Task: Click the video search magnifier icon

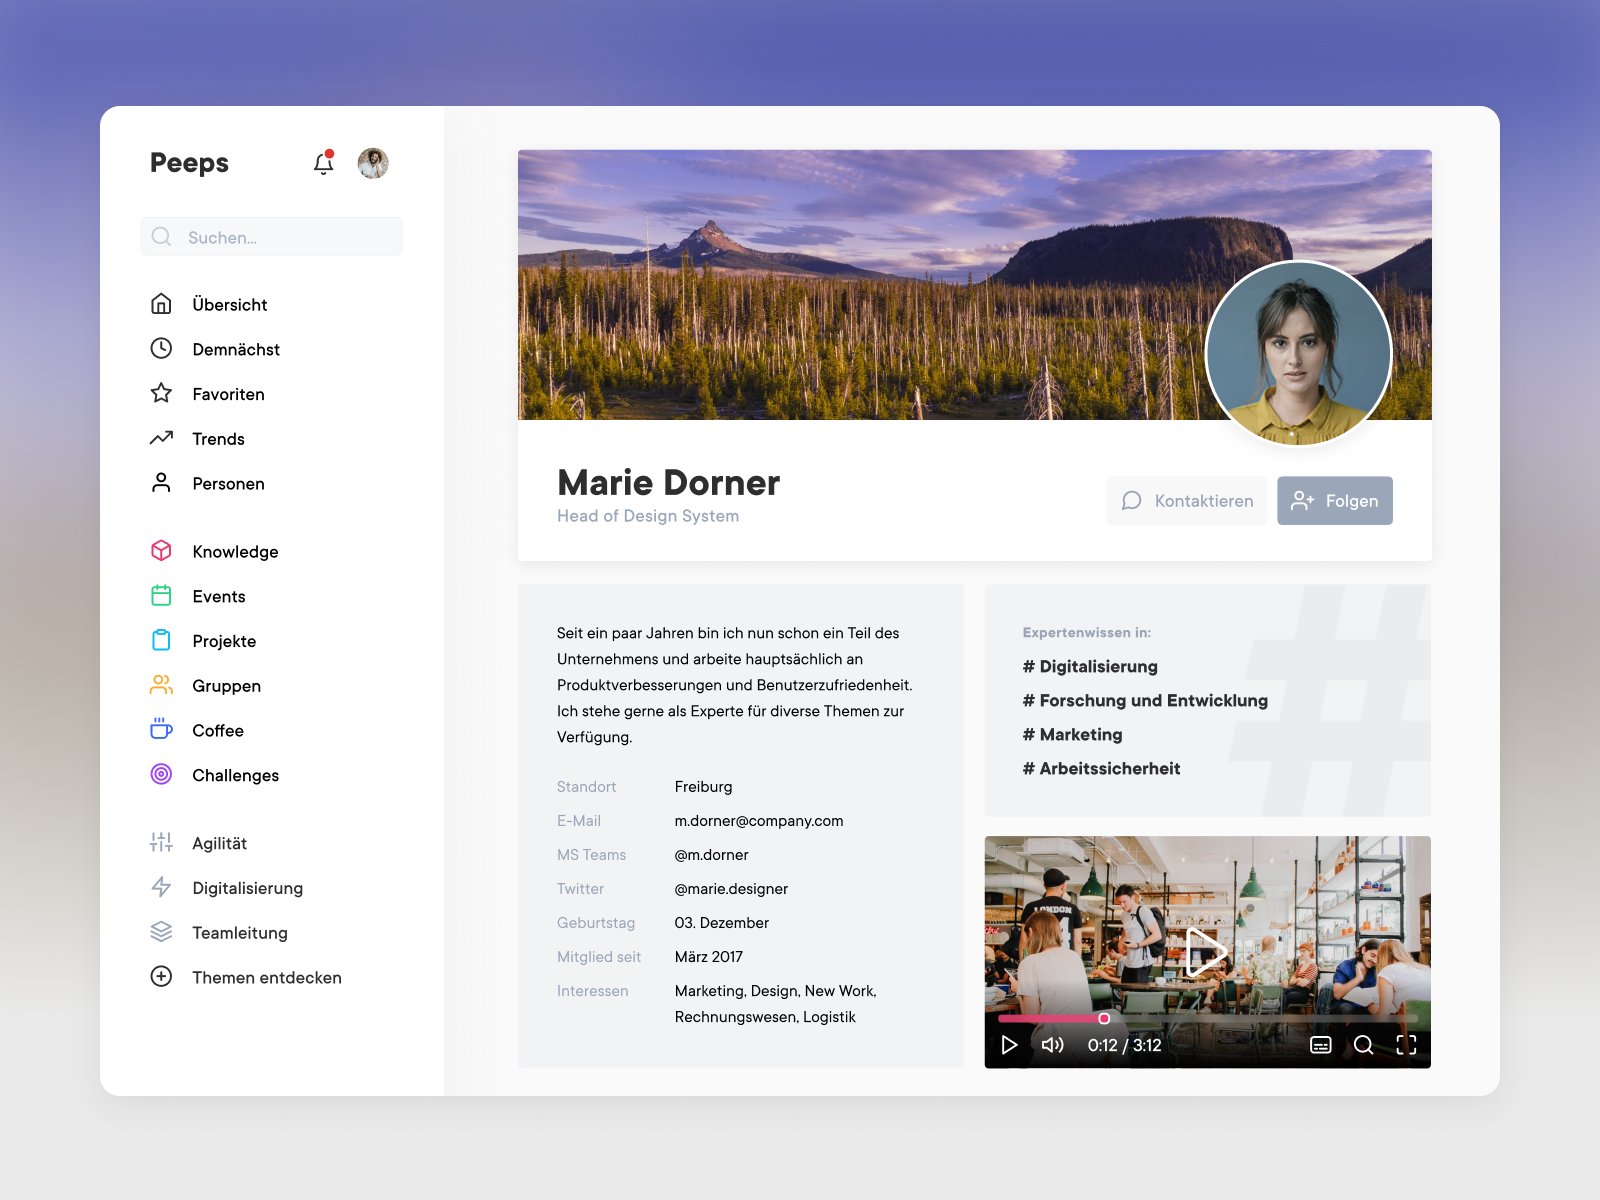Action: click(1363, 1045)
